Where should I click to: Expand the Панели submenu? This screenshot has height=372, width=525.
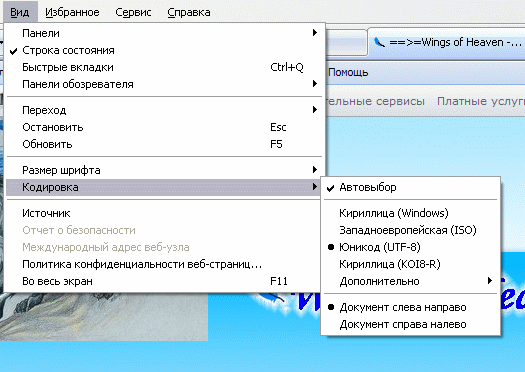click(x=164, y=33)
